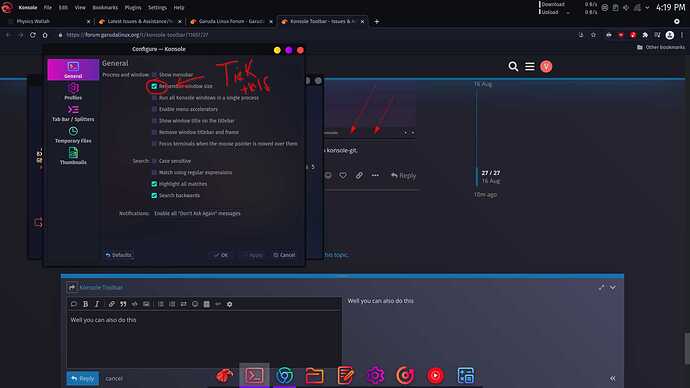Open the editor options gear menu
This screenshot has height=388, width=690.
229,304
